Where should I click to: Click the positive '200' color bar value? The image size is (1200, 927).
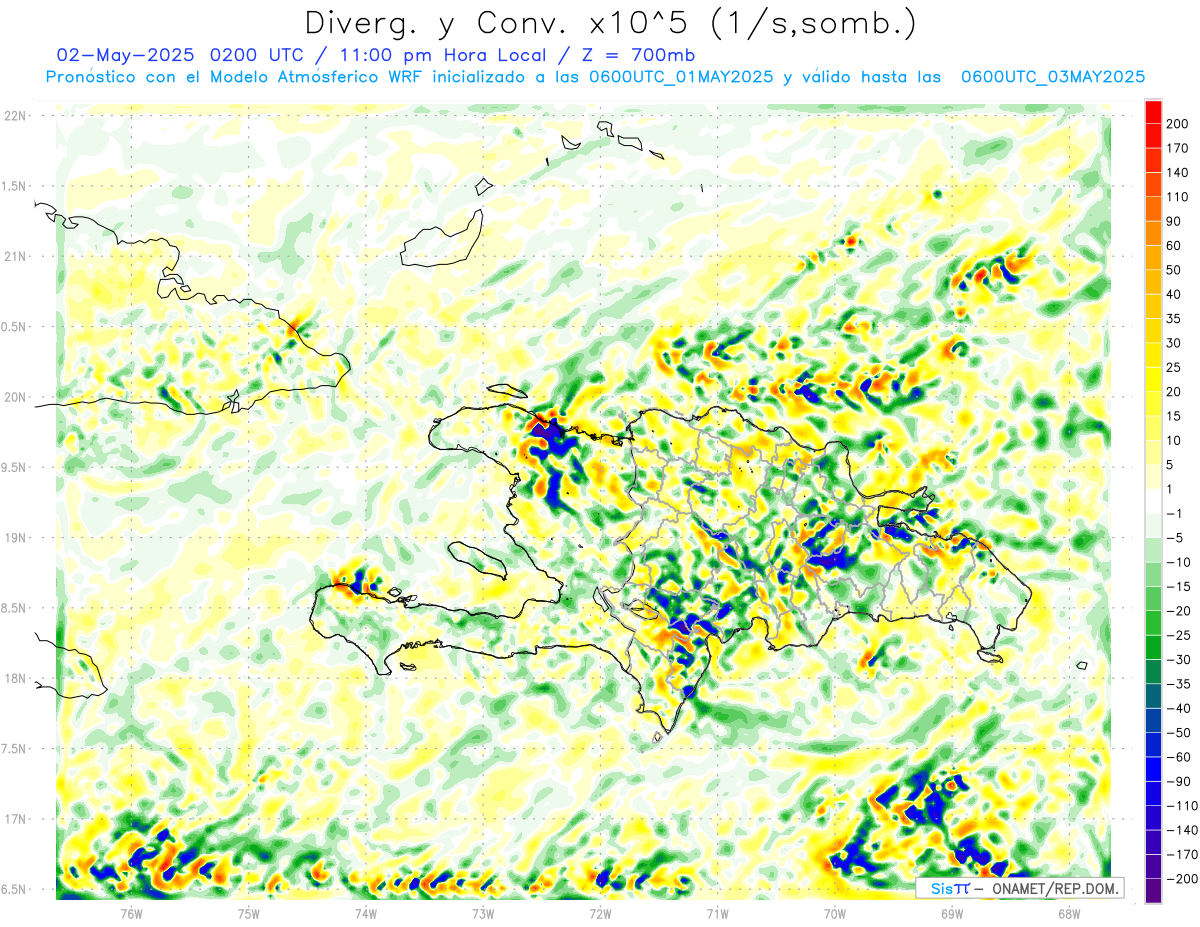tap(1178, 124)
